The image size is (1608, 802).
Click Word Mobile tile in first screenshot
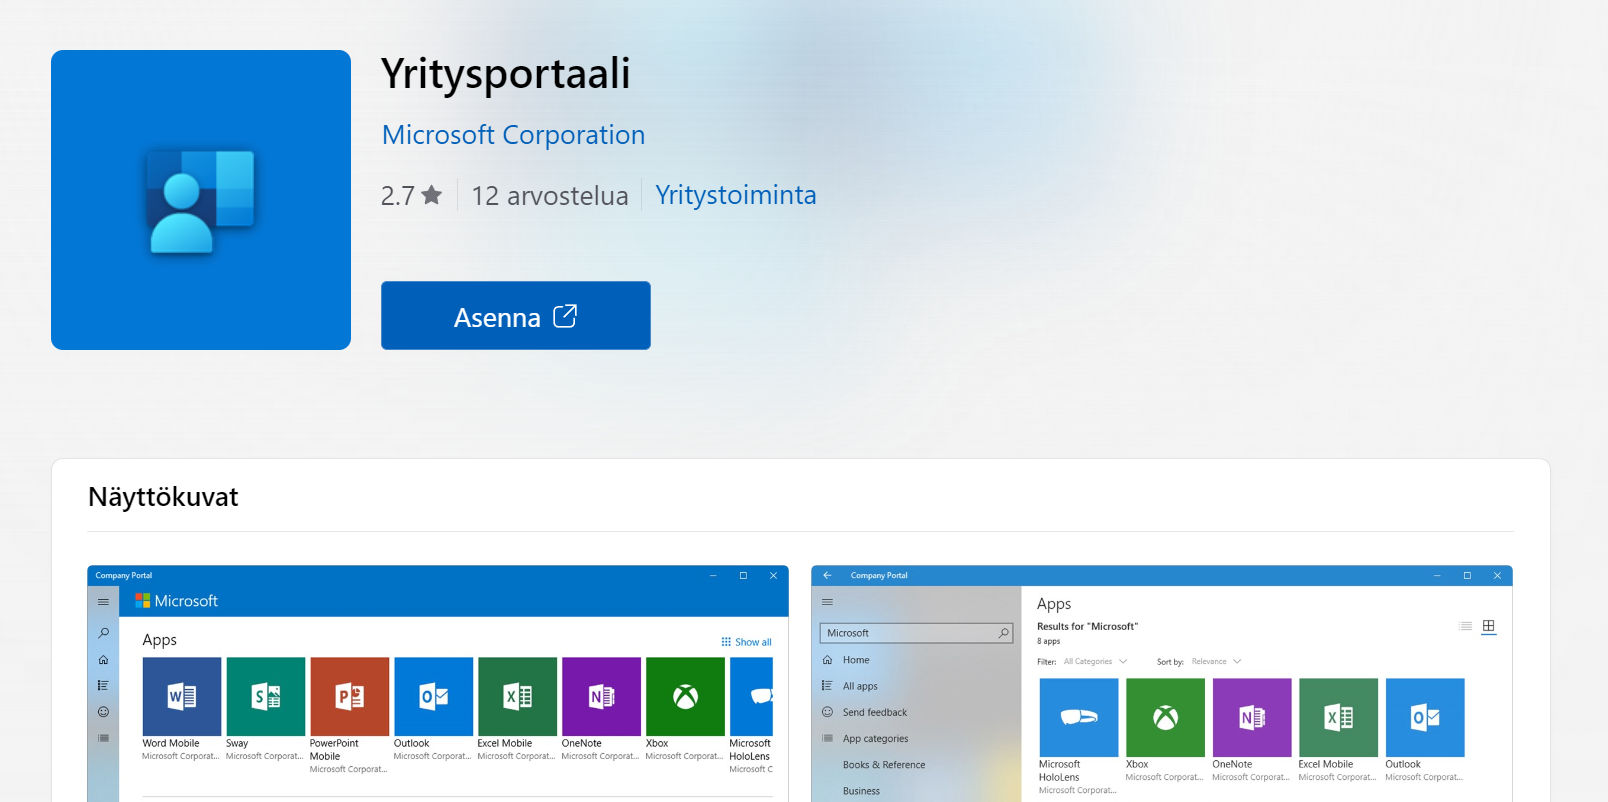181,697
